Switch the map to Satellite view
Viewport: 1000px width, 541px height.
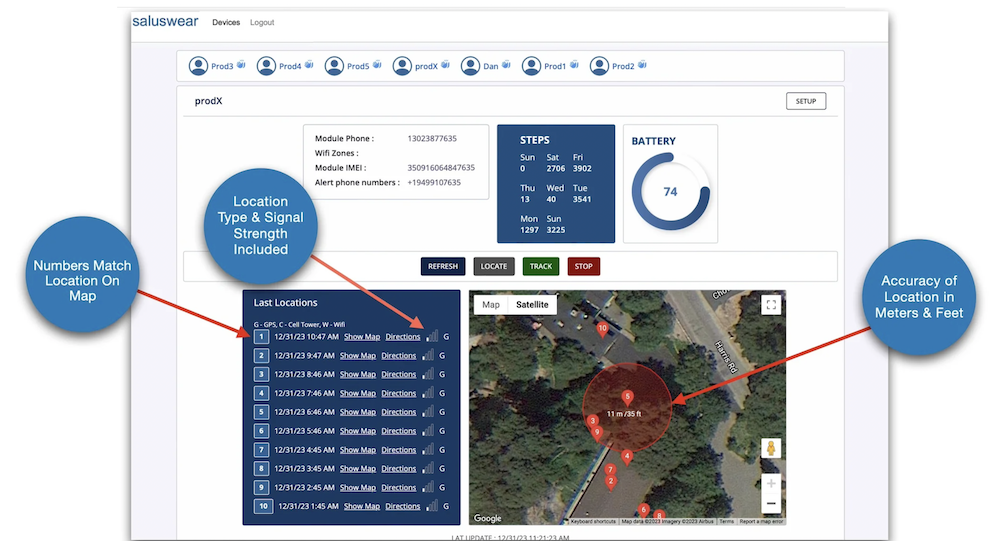(x=532, y=304)
